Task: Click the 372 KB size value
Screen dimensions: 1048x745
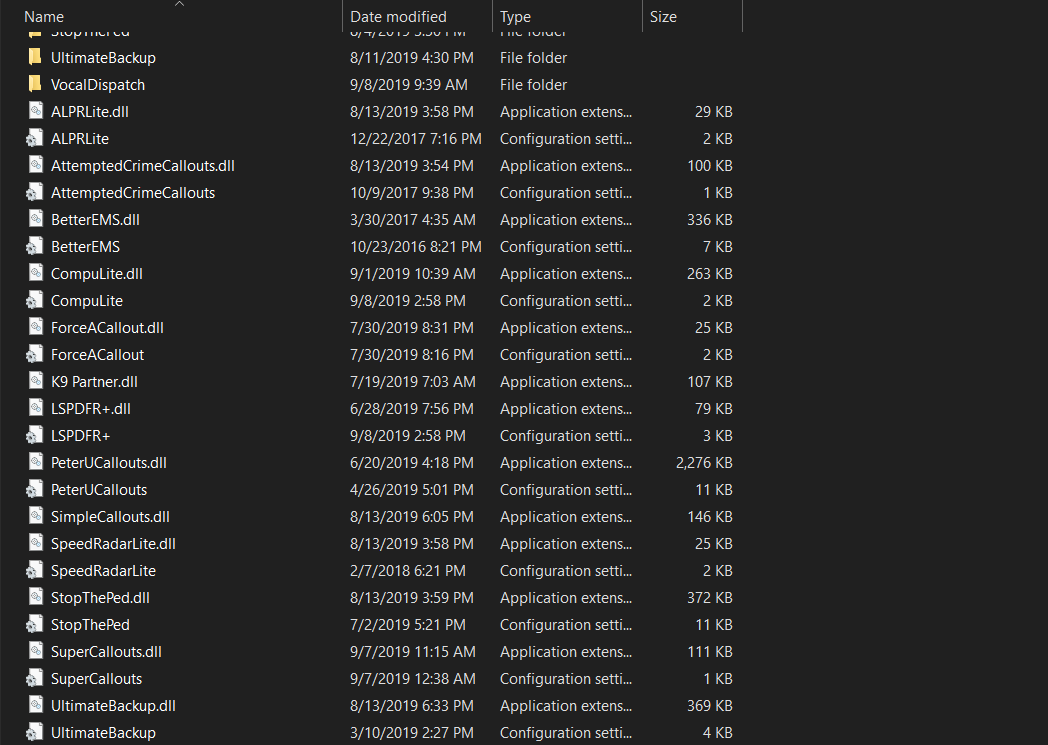Action: tap(709, 598)
